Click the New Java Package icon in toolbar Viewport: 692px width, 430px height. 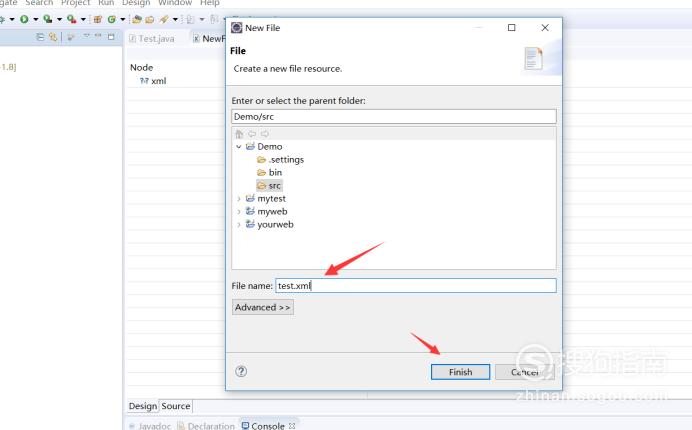coord(98,19)
